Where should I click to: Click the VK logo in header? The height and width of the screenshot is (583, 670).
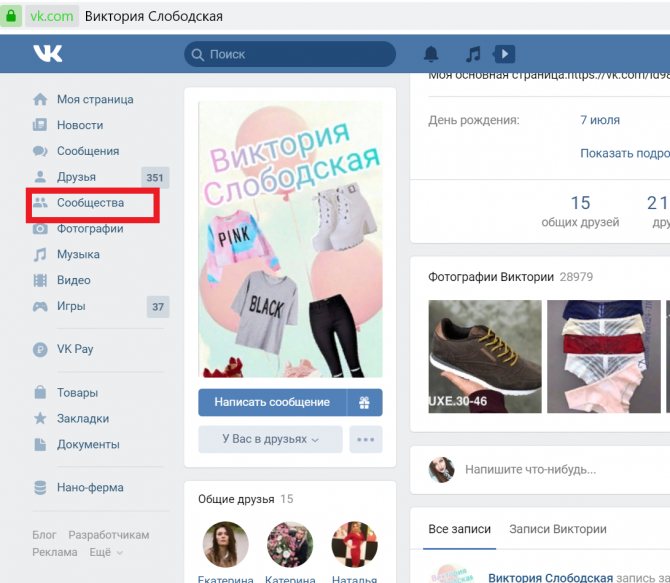[x=48, y=53]
